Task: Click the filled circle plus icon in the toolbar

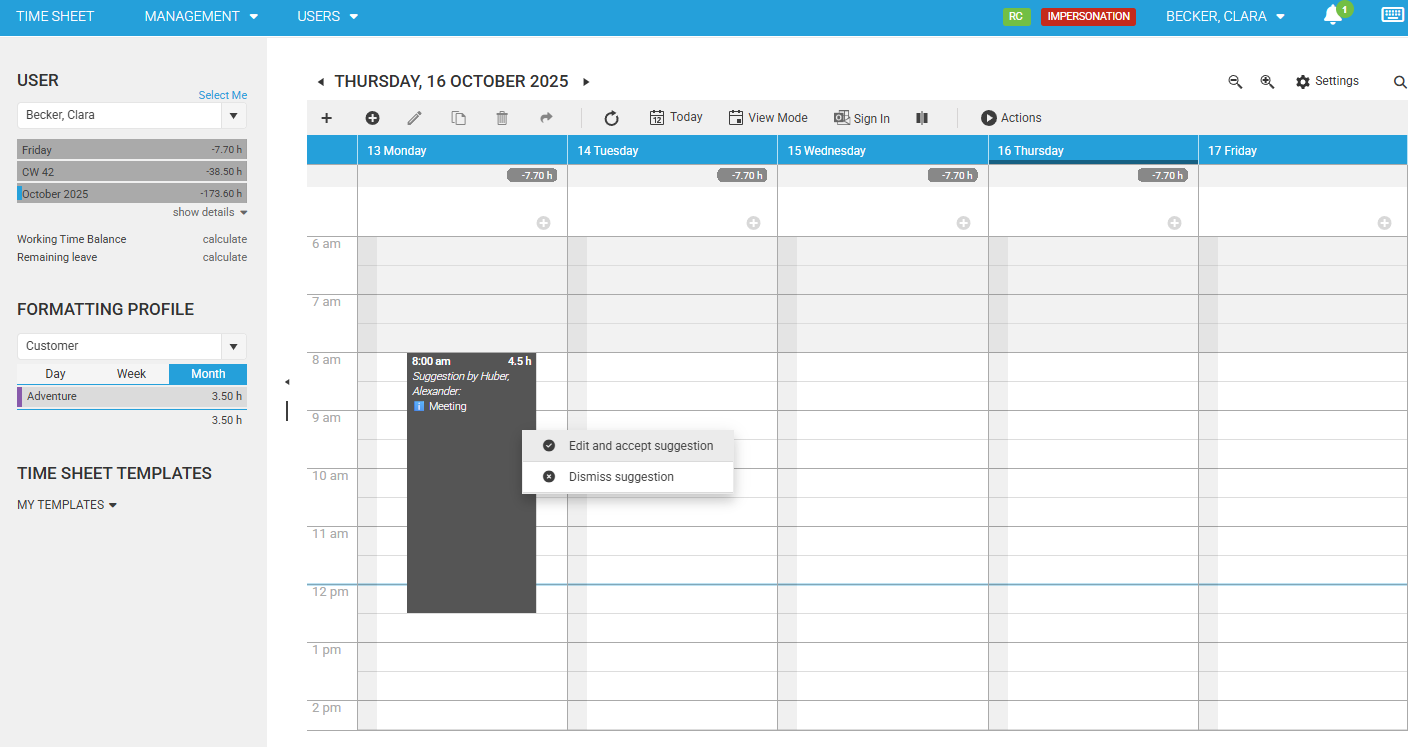Action: coord(372,118)
